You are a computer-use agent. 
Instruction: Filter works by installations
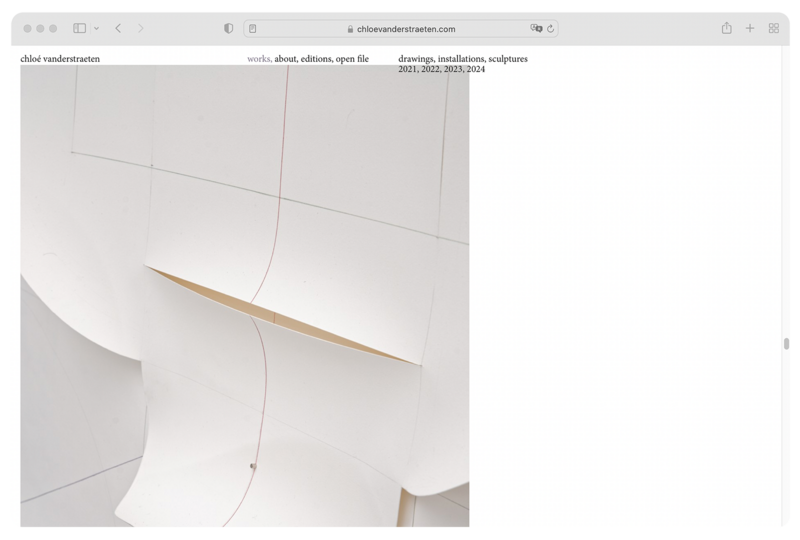point(461,59)
